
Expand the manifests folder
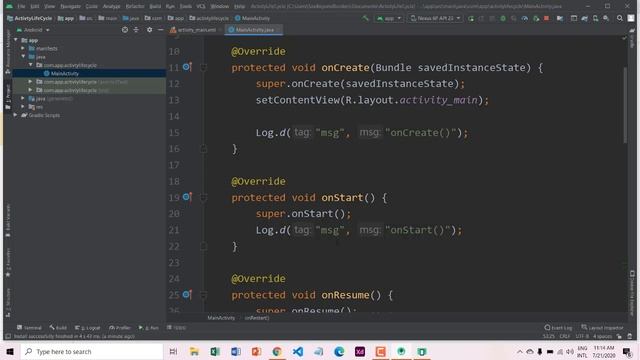coord(23,48)
